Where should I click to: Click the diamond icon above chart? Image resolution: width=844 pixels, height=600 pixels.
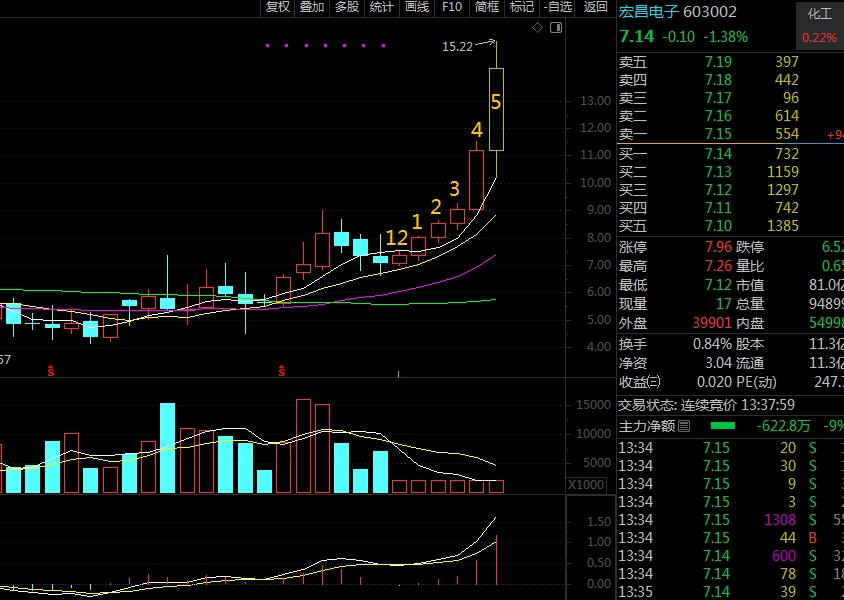coord(537,27)
